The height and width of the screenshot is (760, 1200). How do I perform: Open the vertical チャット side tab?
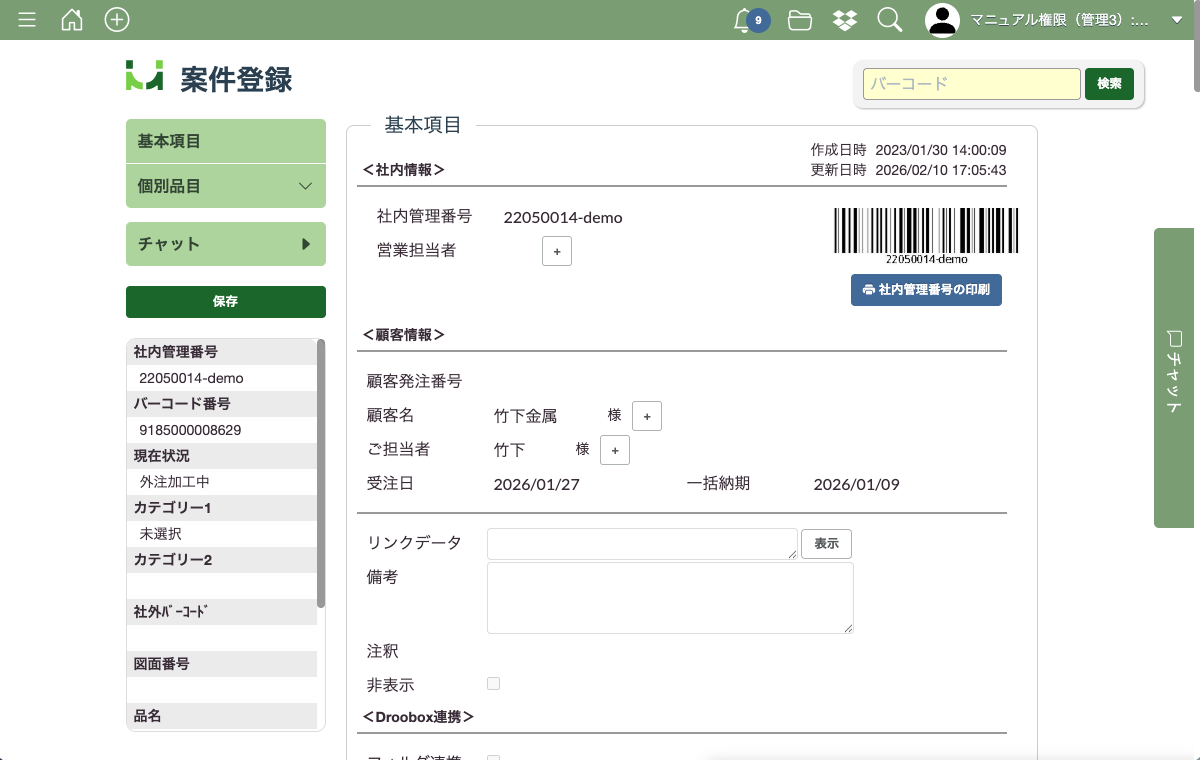(1176, 378)
